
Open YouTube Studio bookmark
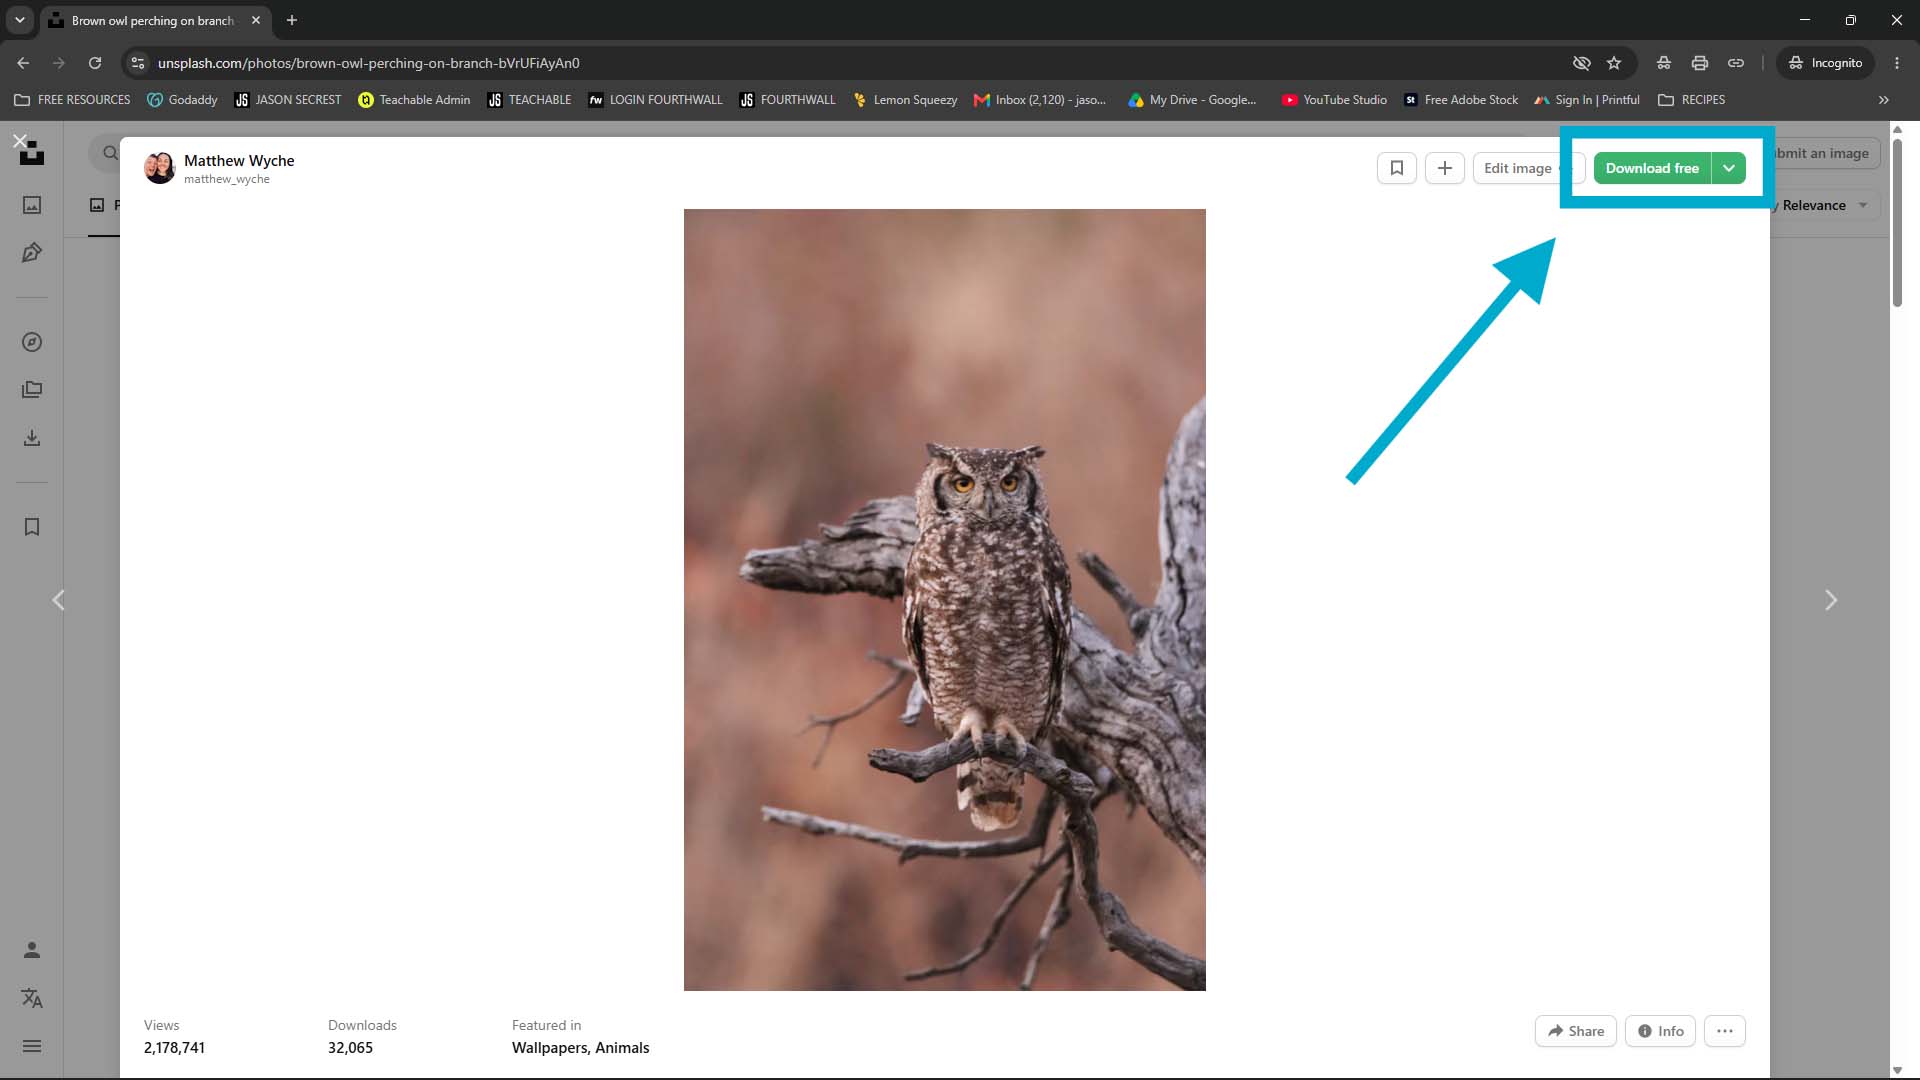pos(1334,100)
